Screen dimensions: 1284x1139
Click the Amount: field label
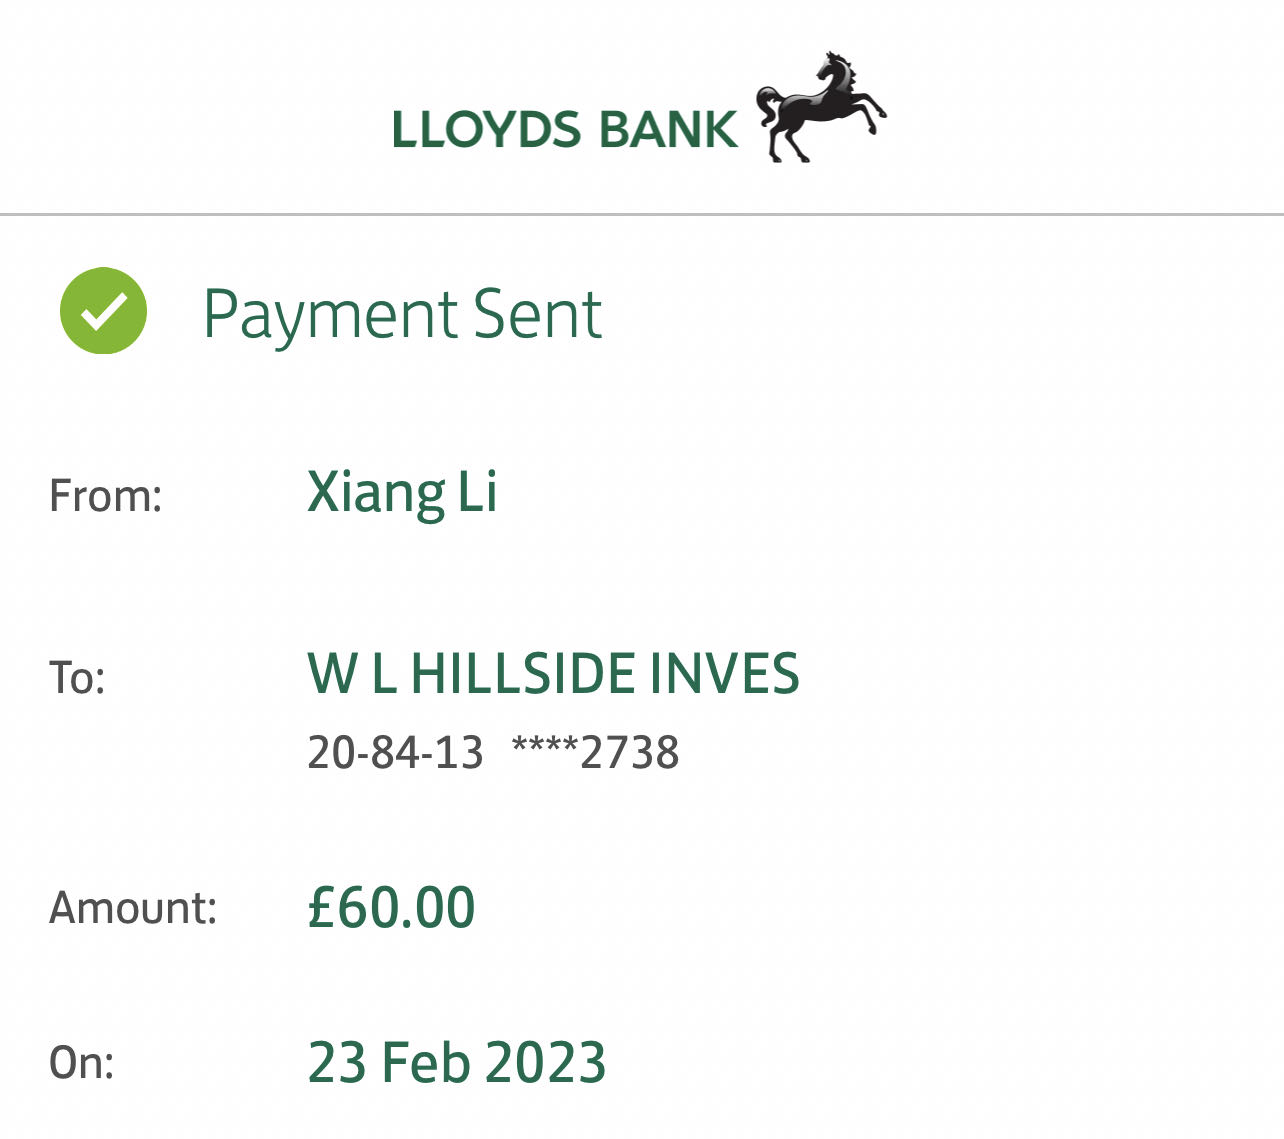[133, 908]
